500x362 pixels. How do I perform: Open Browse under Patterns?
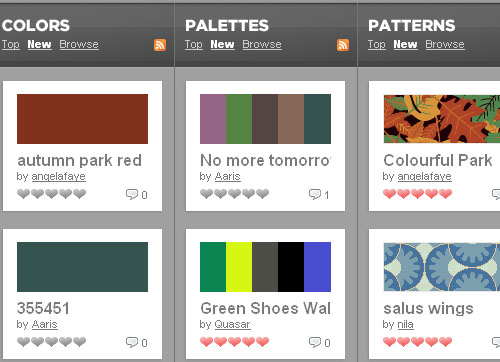445,44
